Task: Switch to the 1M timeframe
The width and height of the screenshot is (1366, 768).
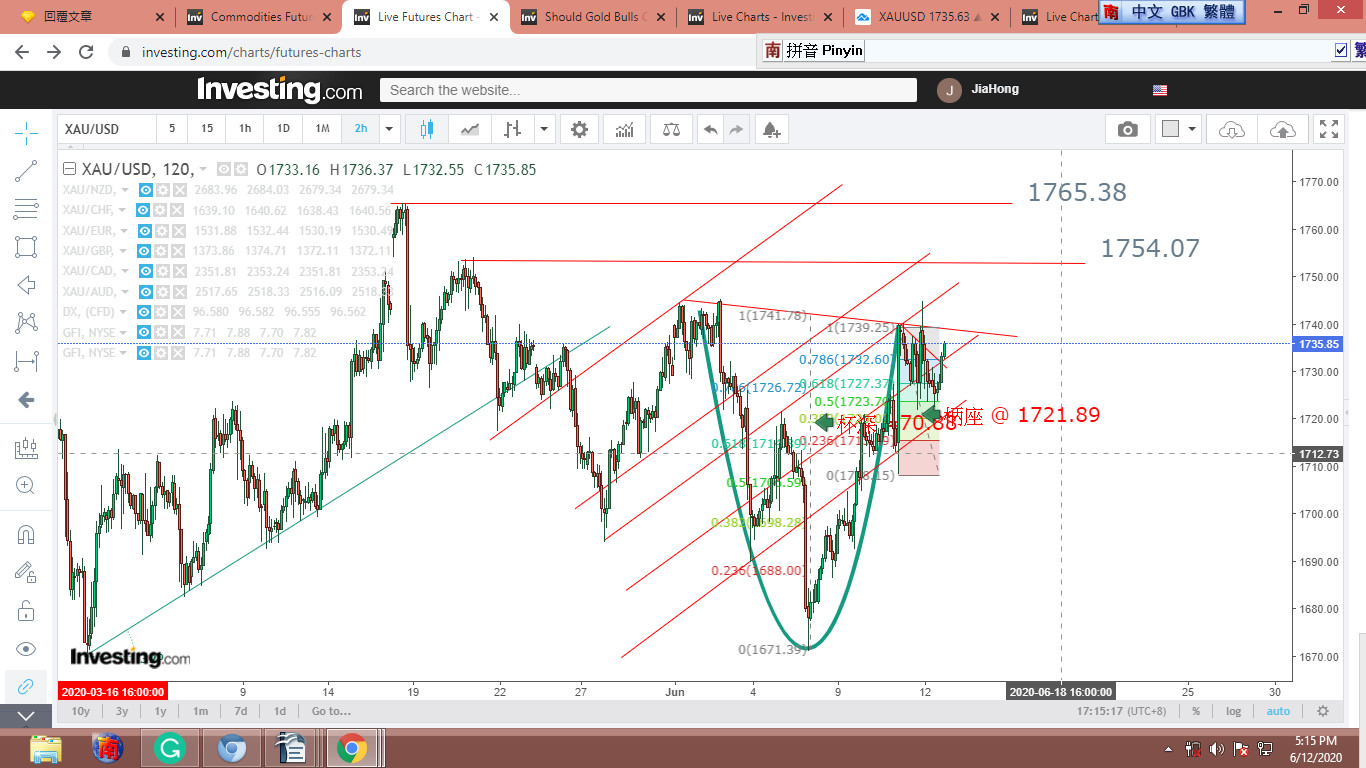Action: coord(322,129)
